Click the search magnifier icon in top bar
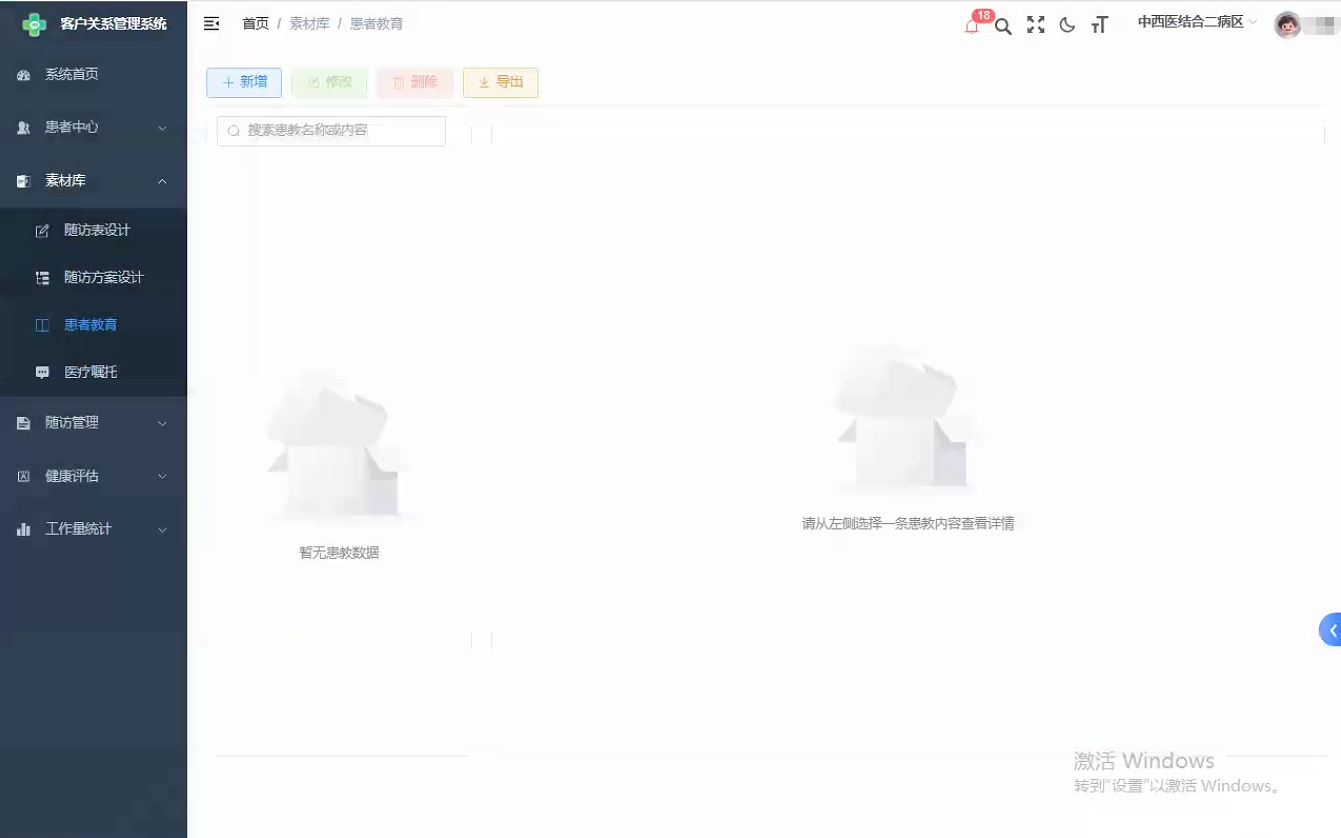The width and height of the screenshot is (1341, 838). coord(1003,25)
